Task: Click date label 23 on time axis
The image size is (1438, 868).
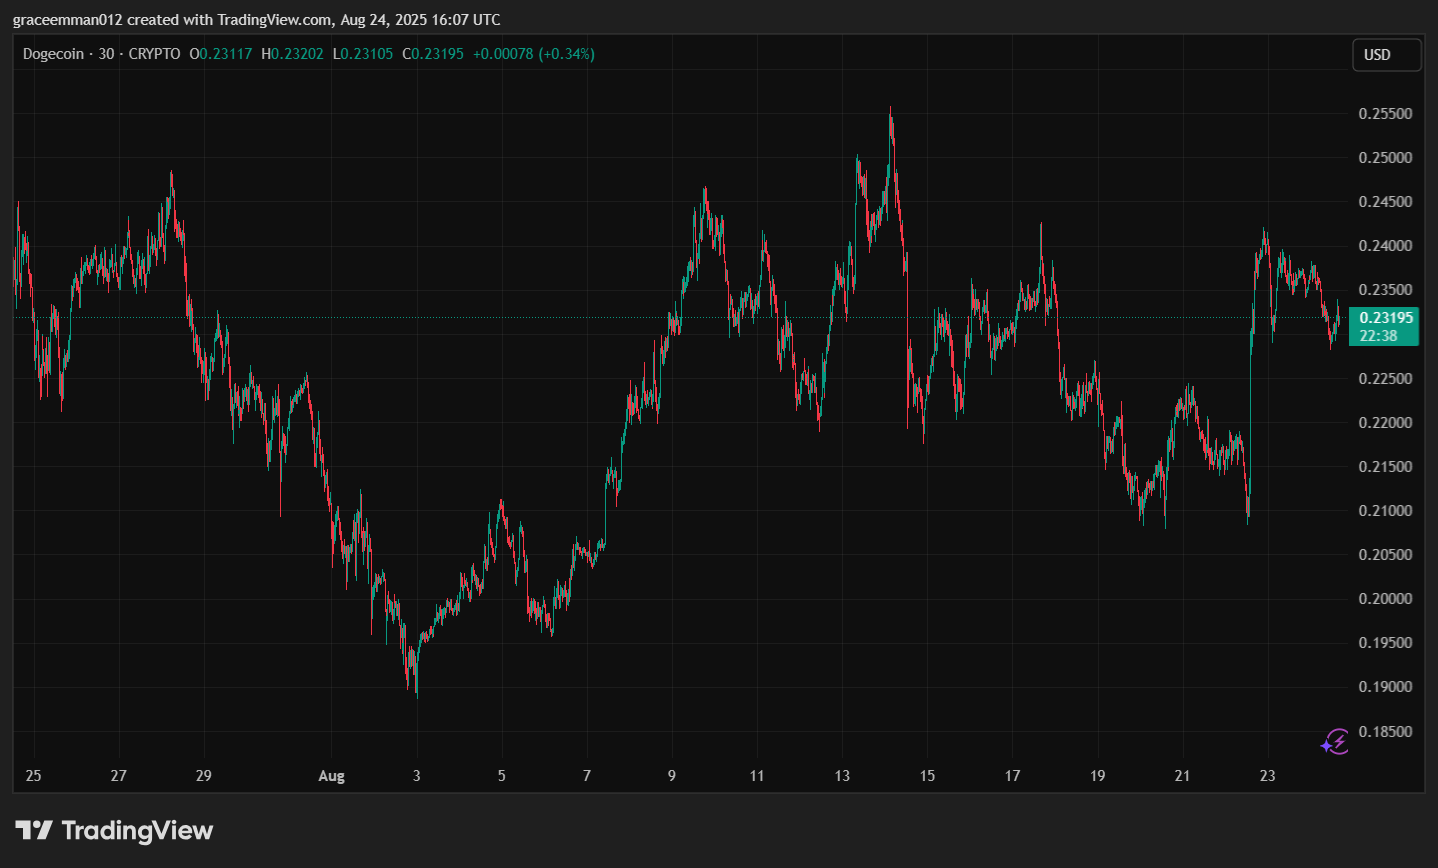Action: (x=1267, y=776)
